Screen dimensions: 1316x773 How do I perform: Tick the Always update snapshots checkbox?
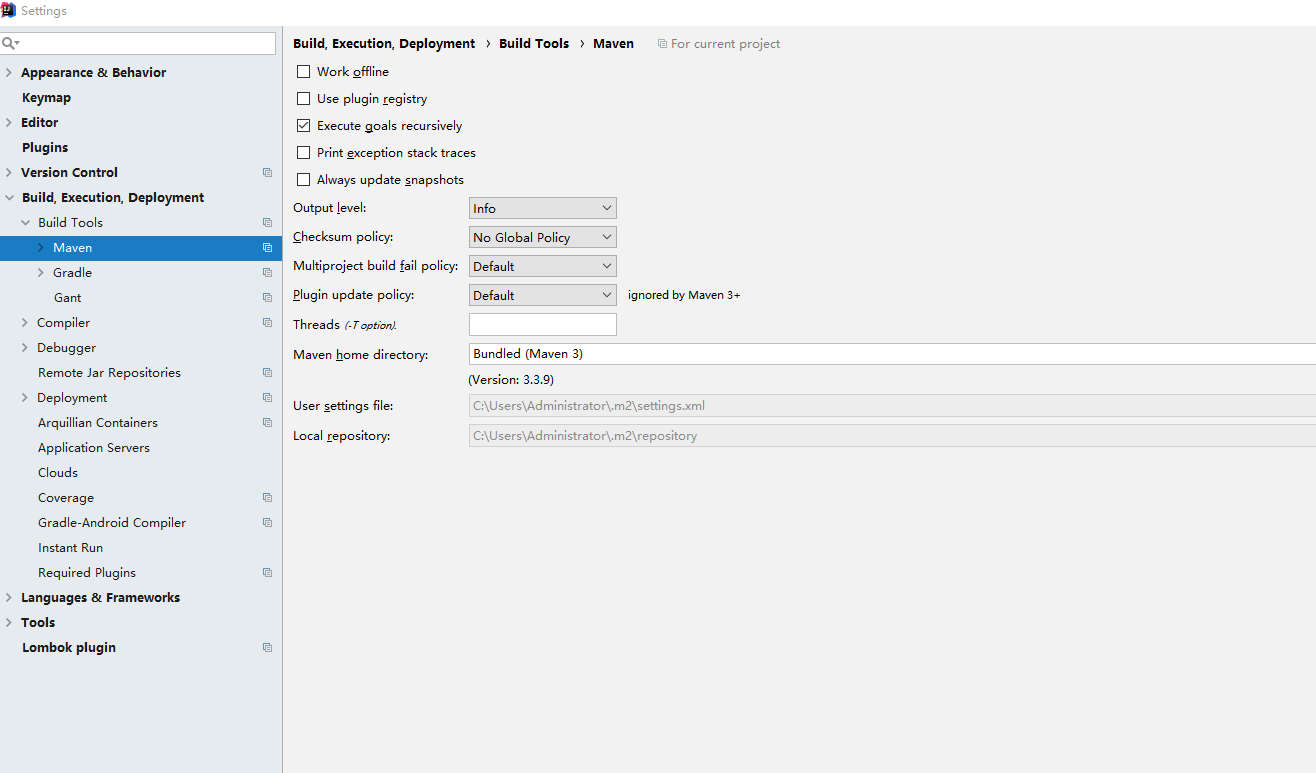[x=304, y=180]
